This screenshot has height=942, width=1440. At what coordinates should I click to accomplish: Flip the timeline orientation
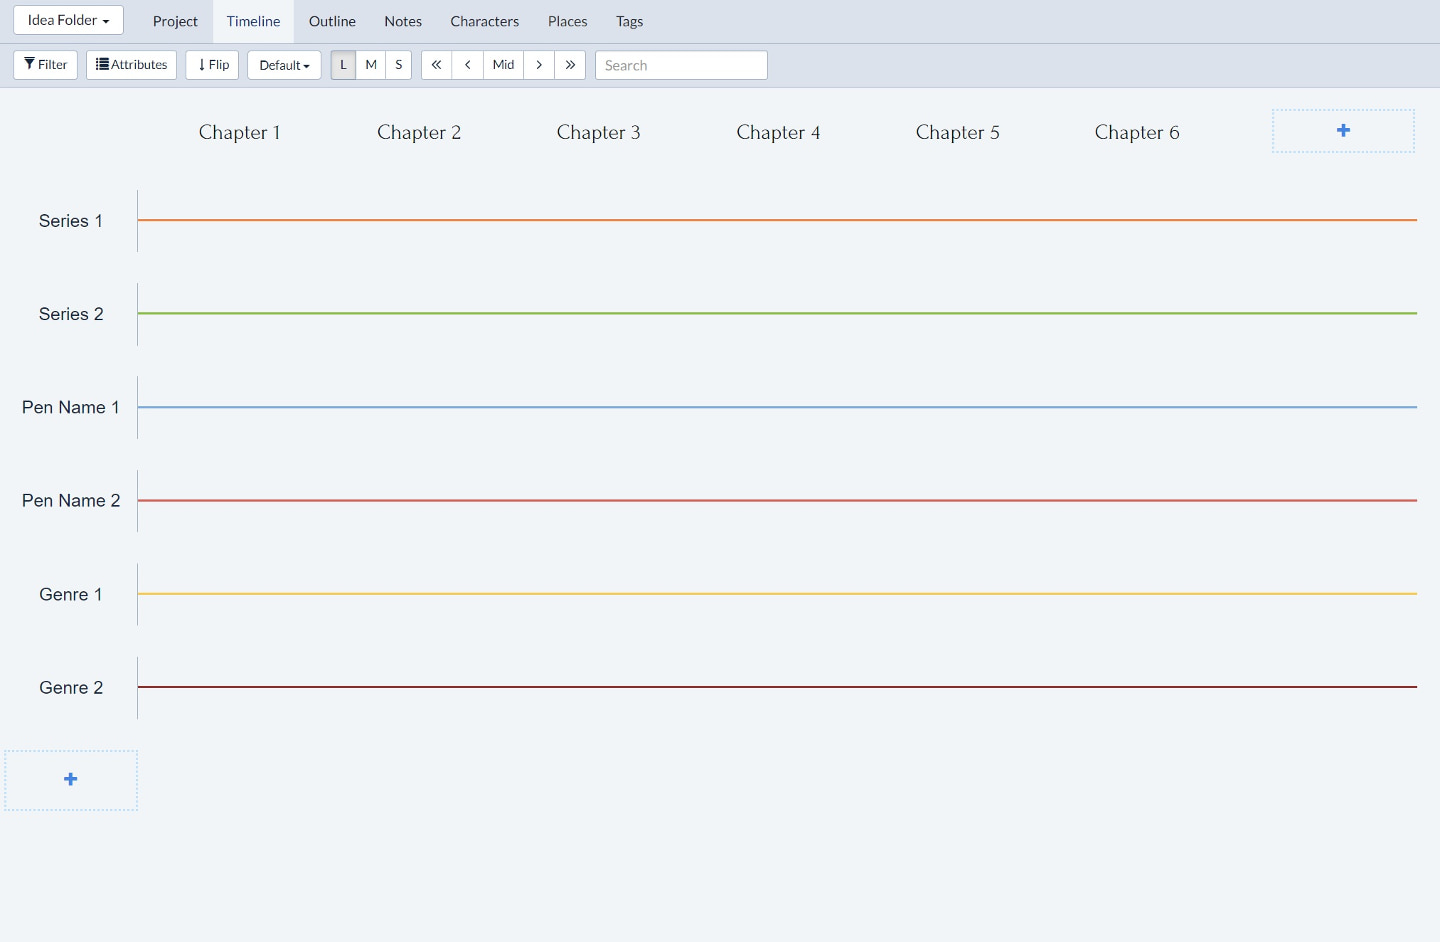(x=212, y=65)
